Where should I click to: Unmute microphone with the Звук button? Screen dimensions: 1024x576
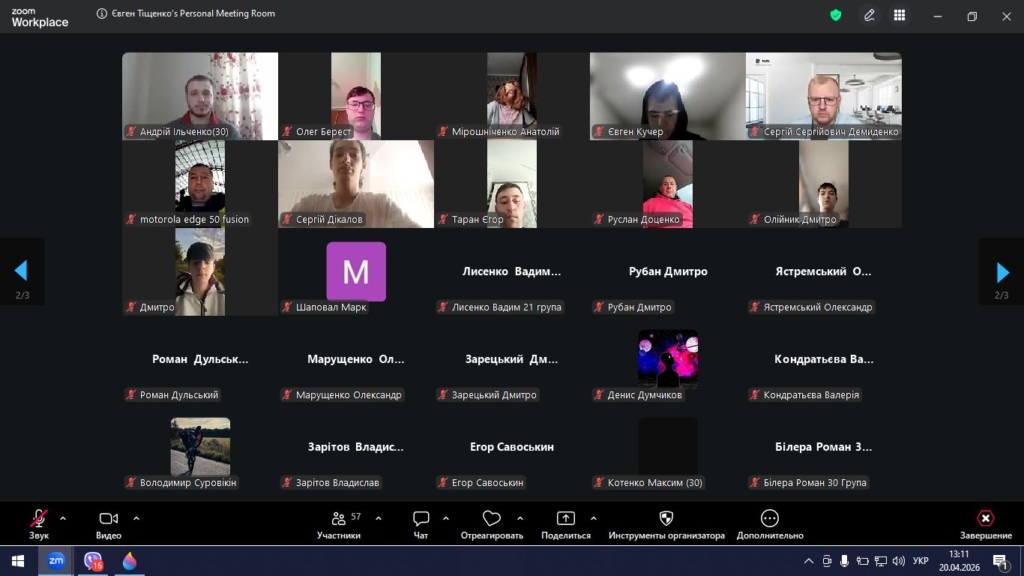click(x=38, y=520)
